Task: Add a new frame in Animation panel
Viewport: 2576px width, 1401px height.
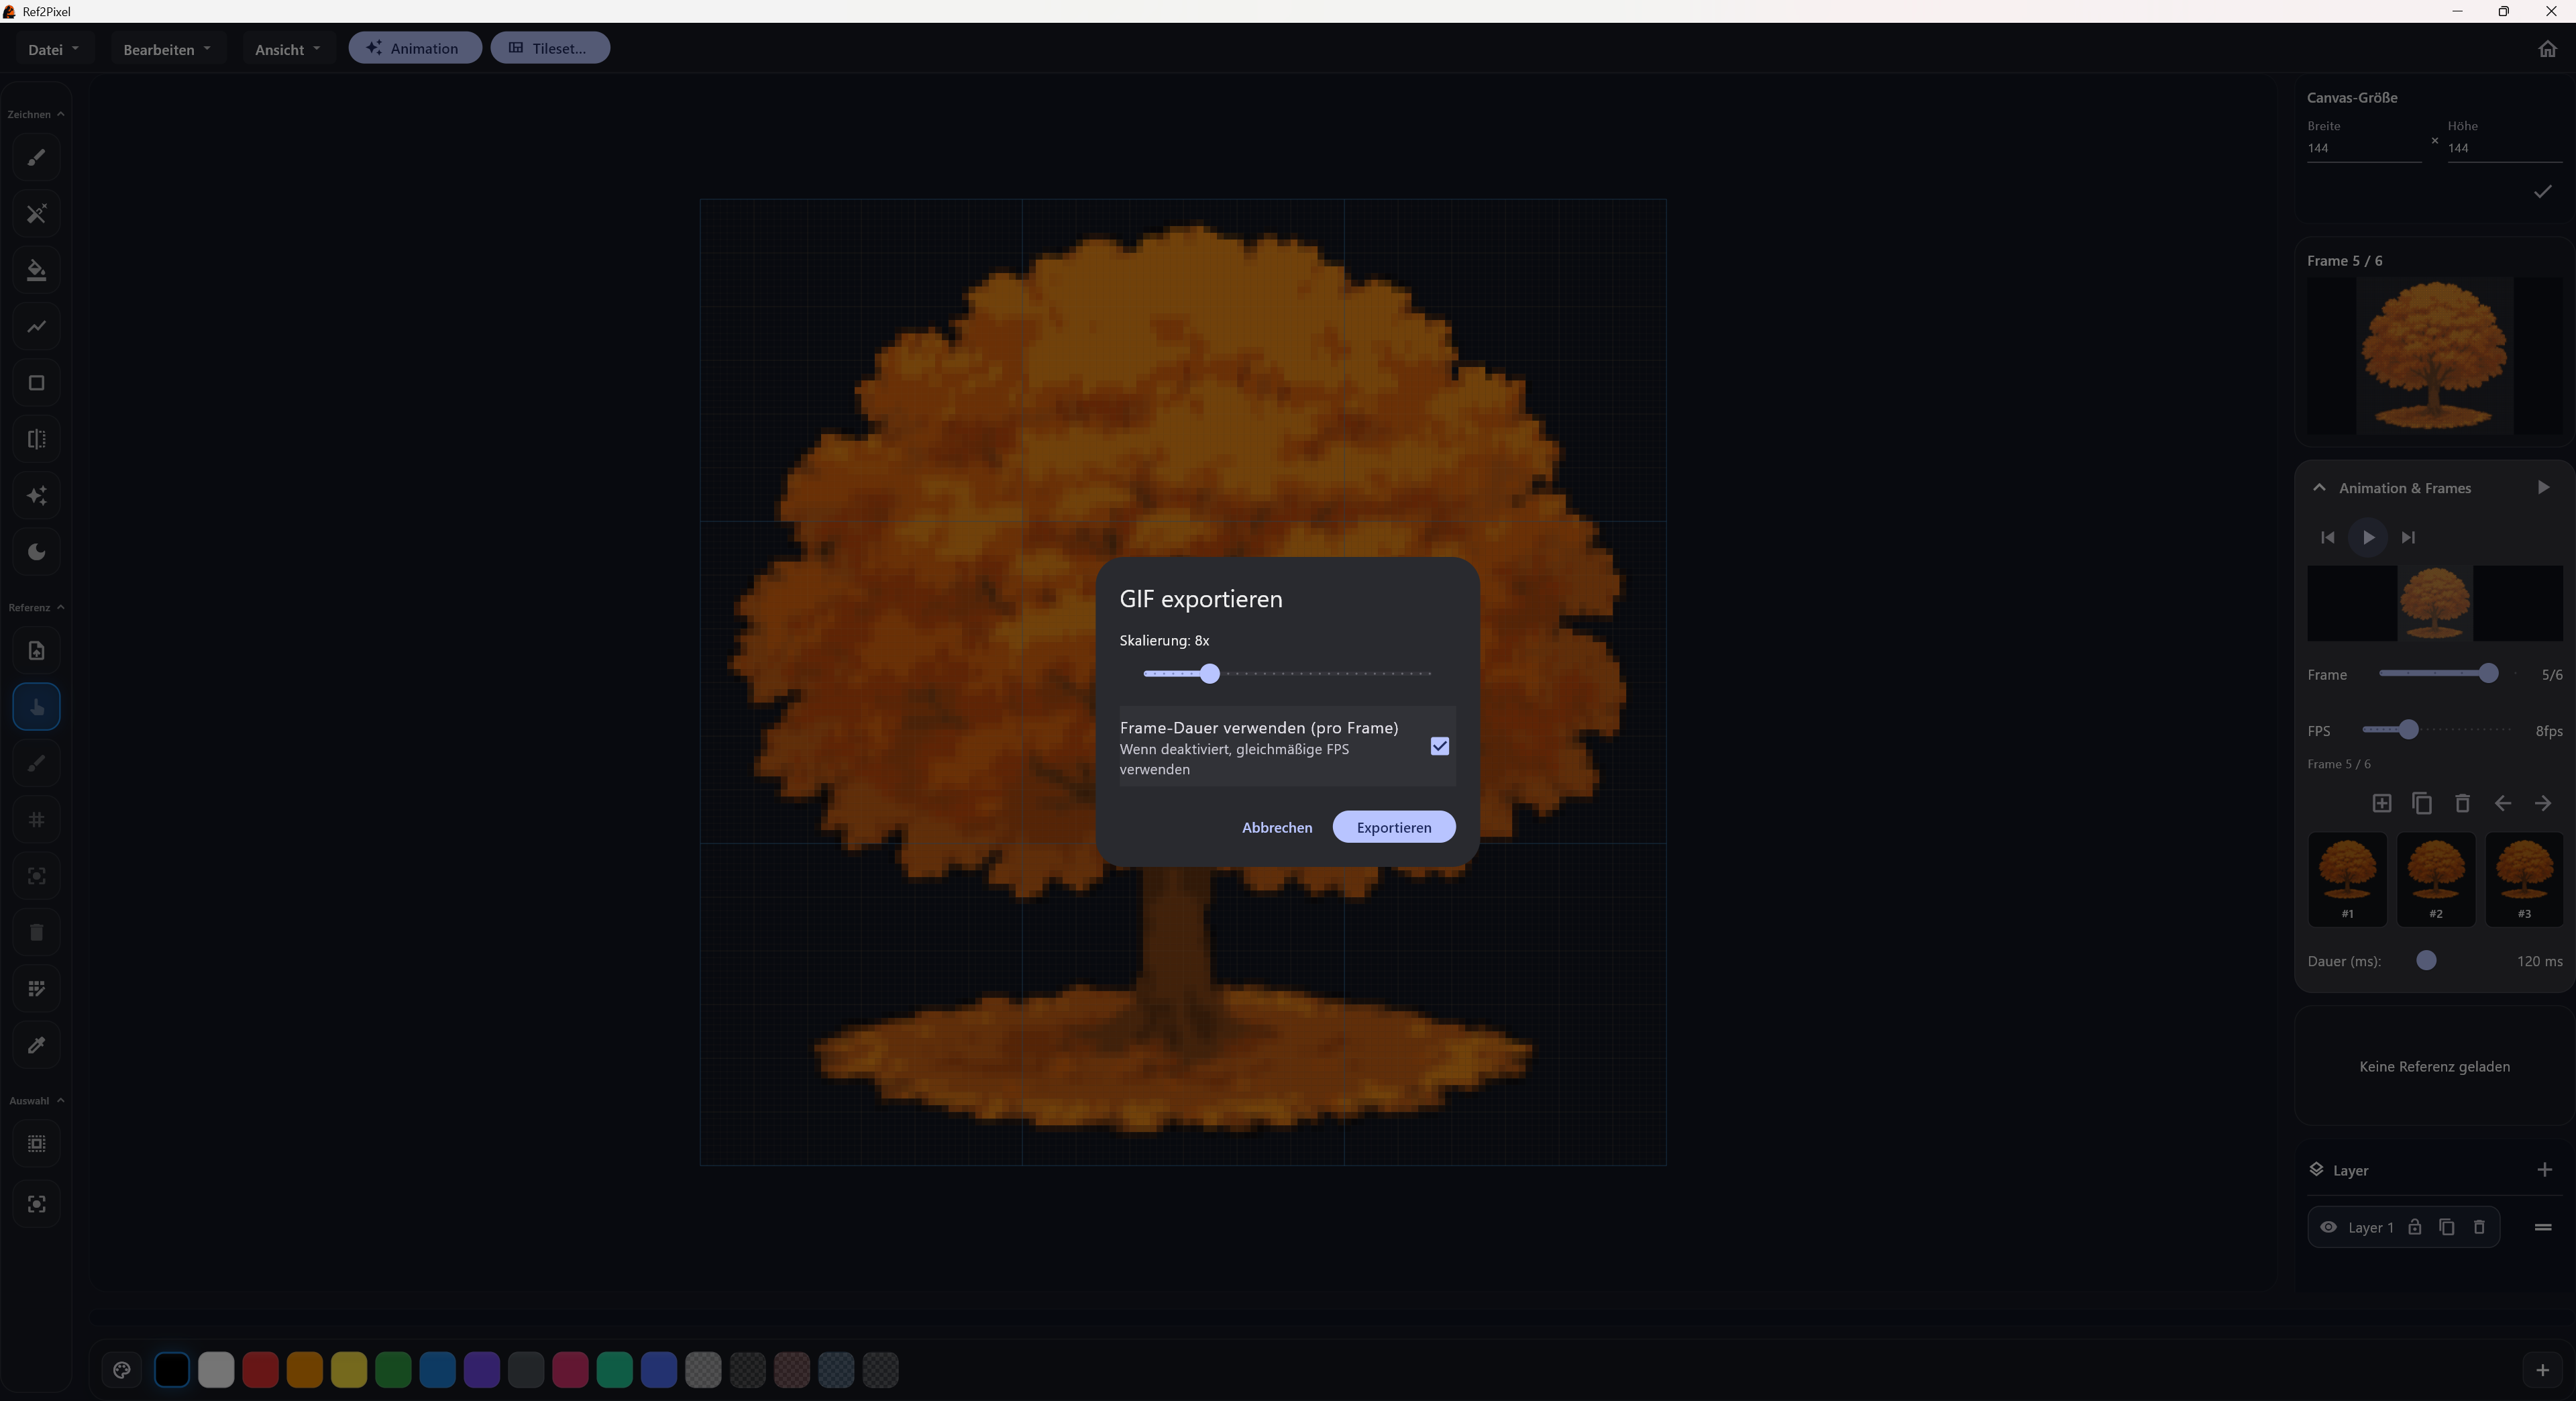Action: pyautogui.click(x=2381, y=803)
